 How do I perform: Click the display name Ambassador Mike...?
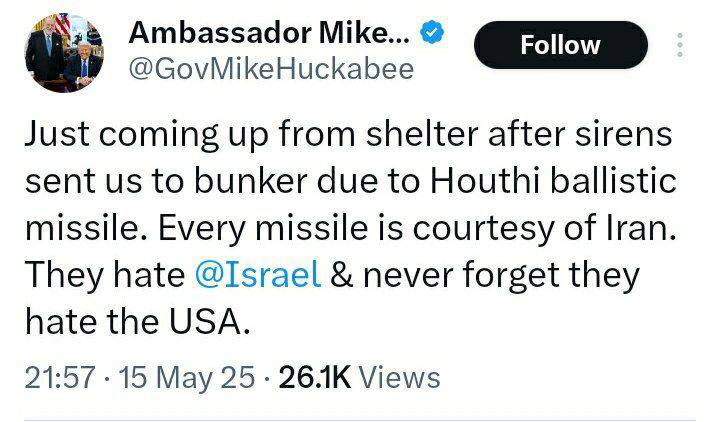click(x=270, y=34)
